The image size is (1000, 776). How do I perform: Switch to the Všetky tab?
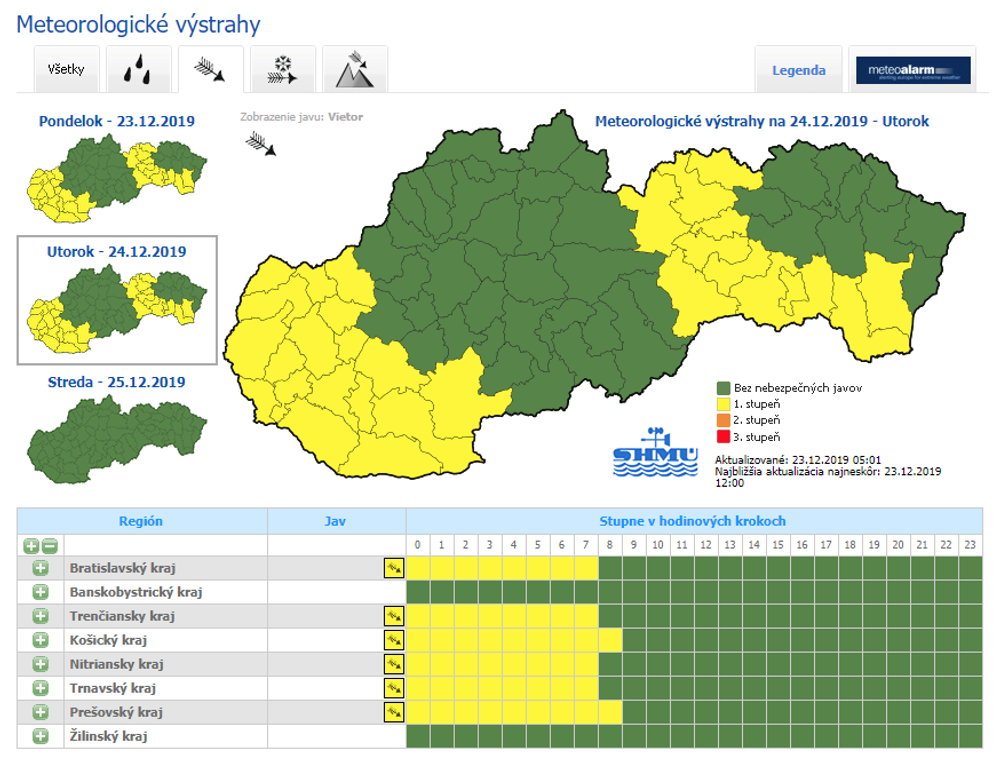point(66,70)
